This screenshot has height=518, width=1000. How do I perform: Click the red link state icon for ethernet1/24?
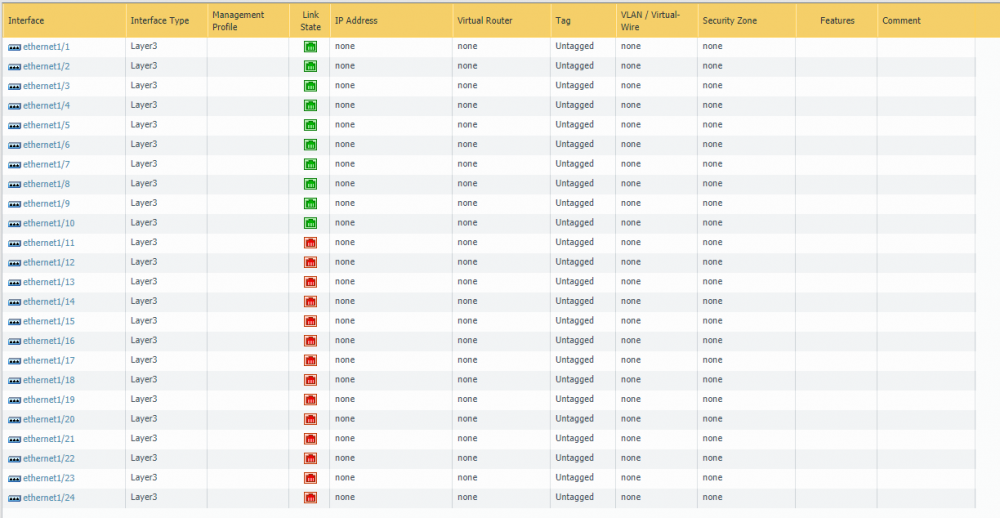pyautogui.click(x=311, y=498)
